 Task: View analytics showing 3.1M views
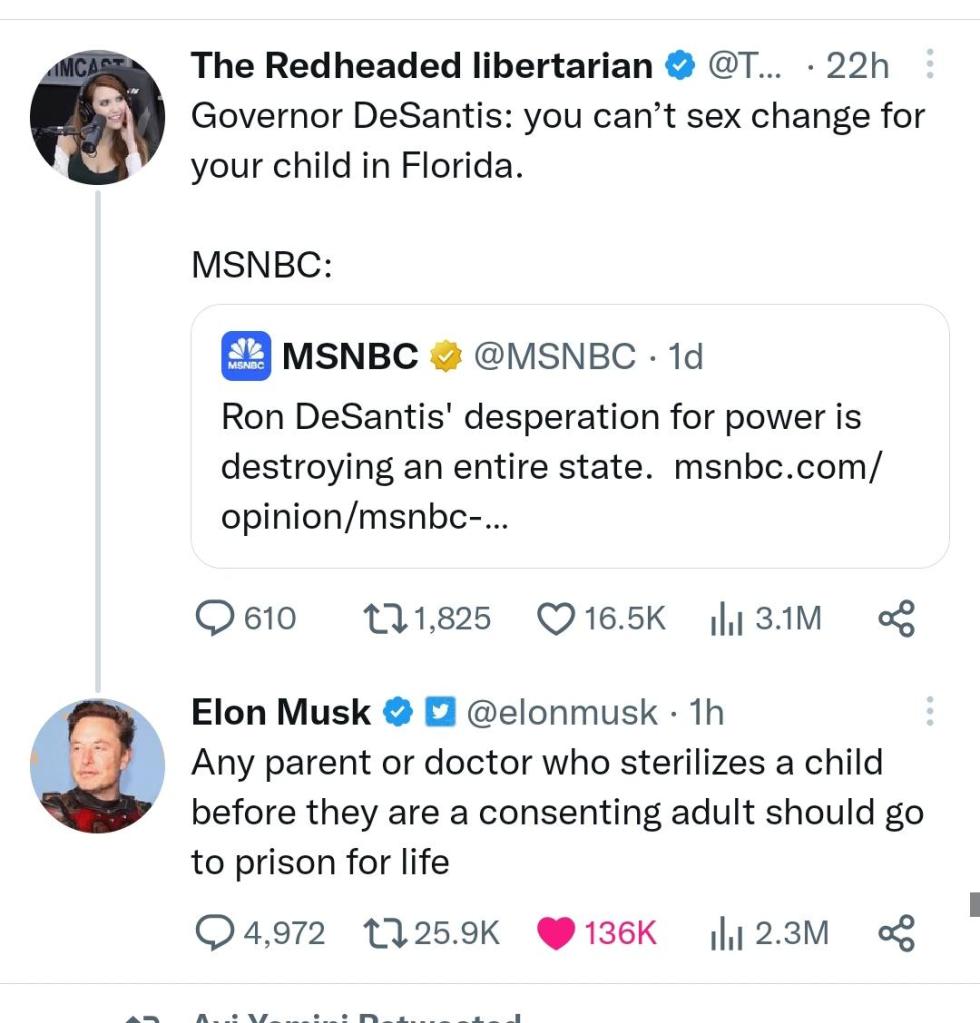724,619
